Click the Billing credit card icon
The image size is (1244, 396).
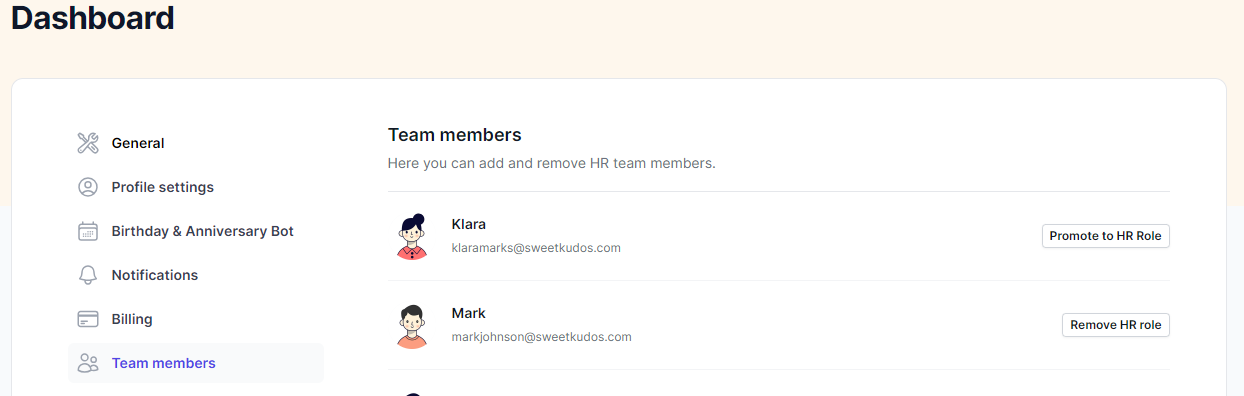(88, 319)
